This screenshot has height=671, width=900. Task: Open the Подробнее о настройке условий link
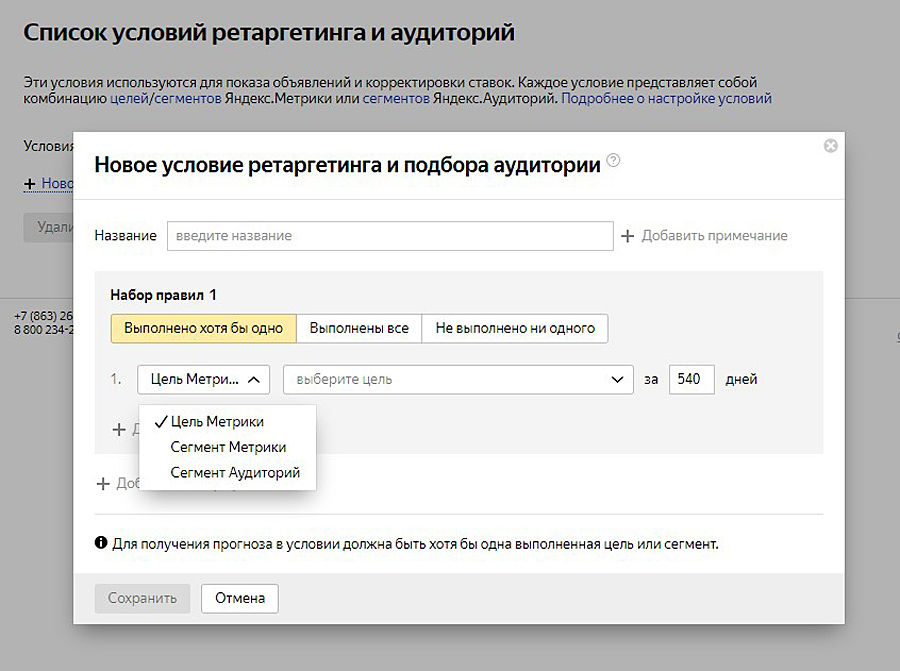[666, 99]
